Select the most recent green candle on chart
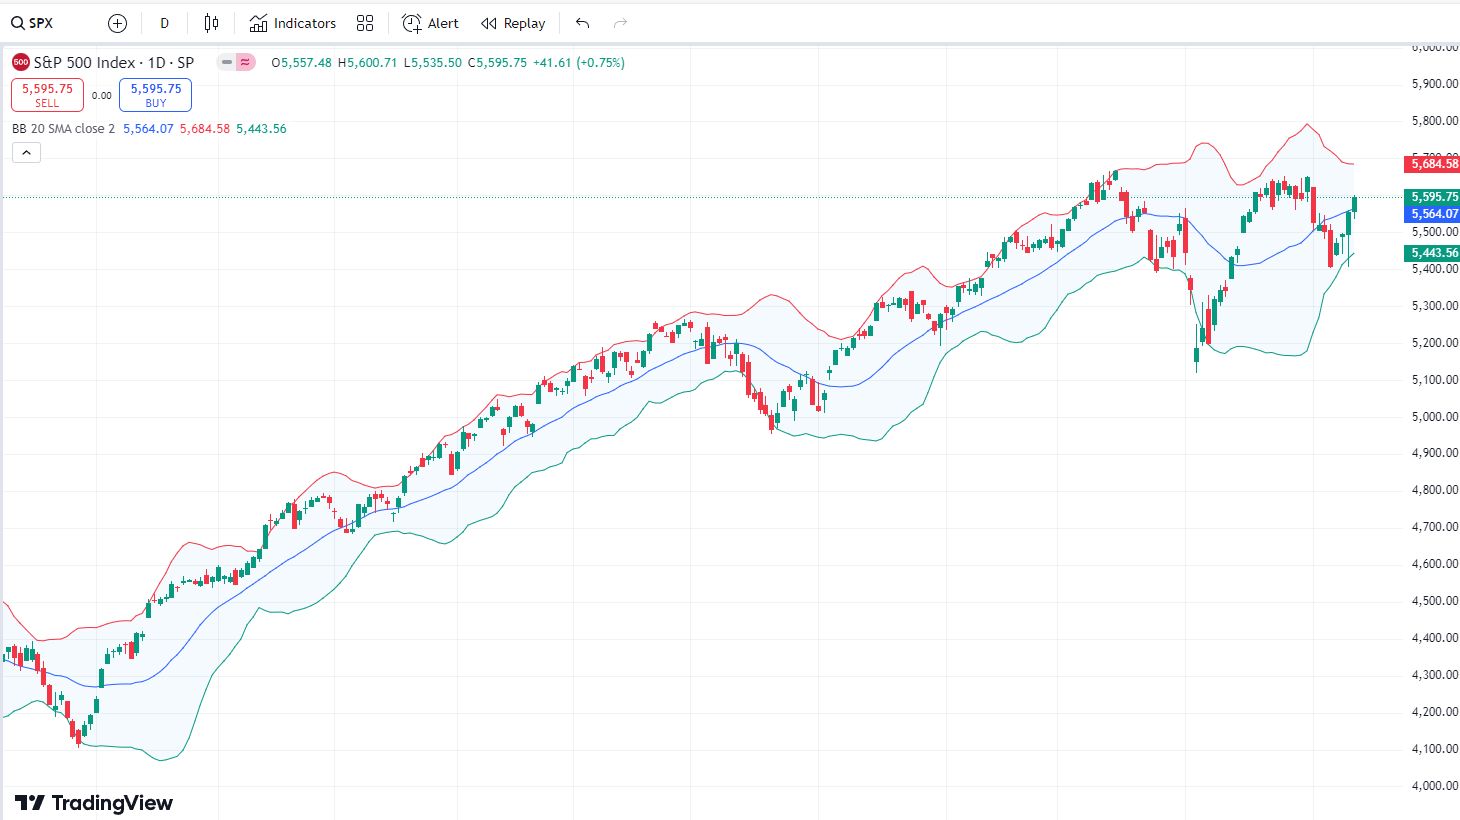1460x820 pixels. click(1355, 206)
